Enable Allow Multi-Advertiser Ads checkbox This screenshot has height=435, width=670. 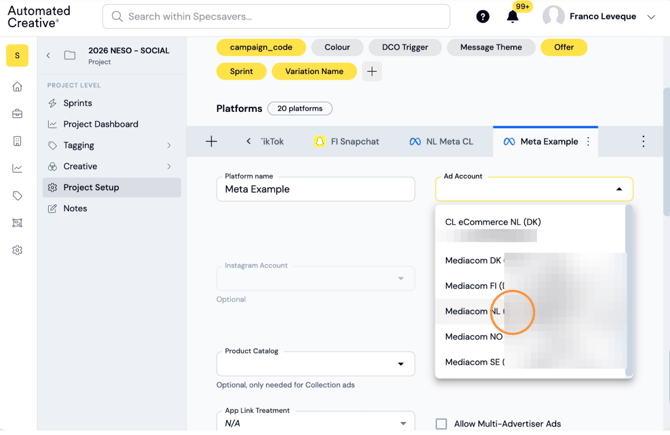coord(441,424)
